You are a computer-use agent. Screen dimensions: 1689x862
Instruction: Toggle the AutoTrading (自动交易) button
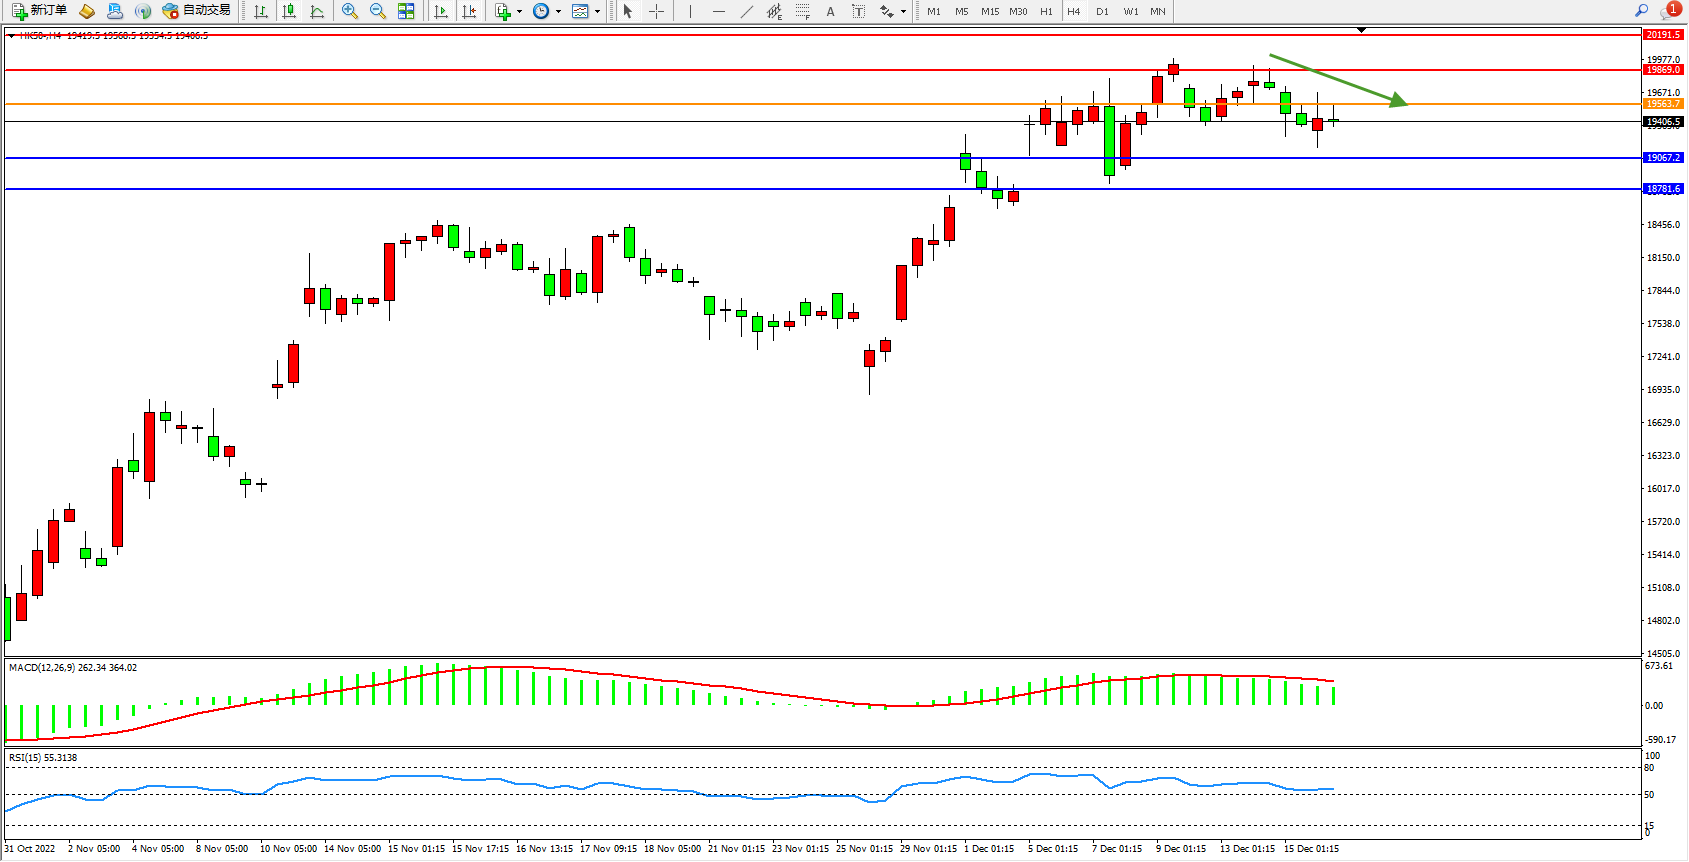197,11
